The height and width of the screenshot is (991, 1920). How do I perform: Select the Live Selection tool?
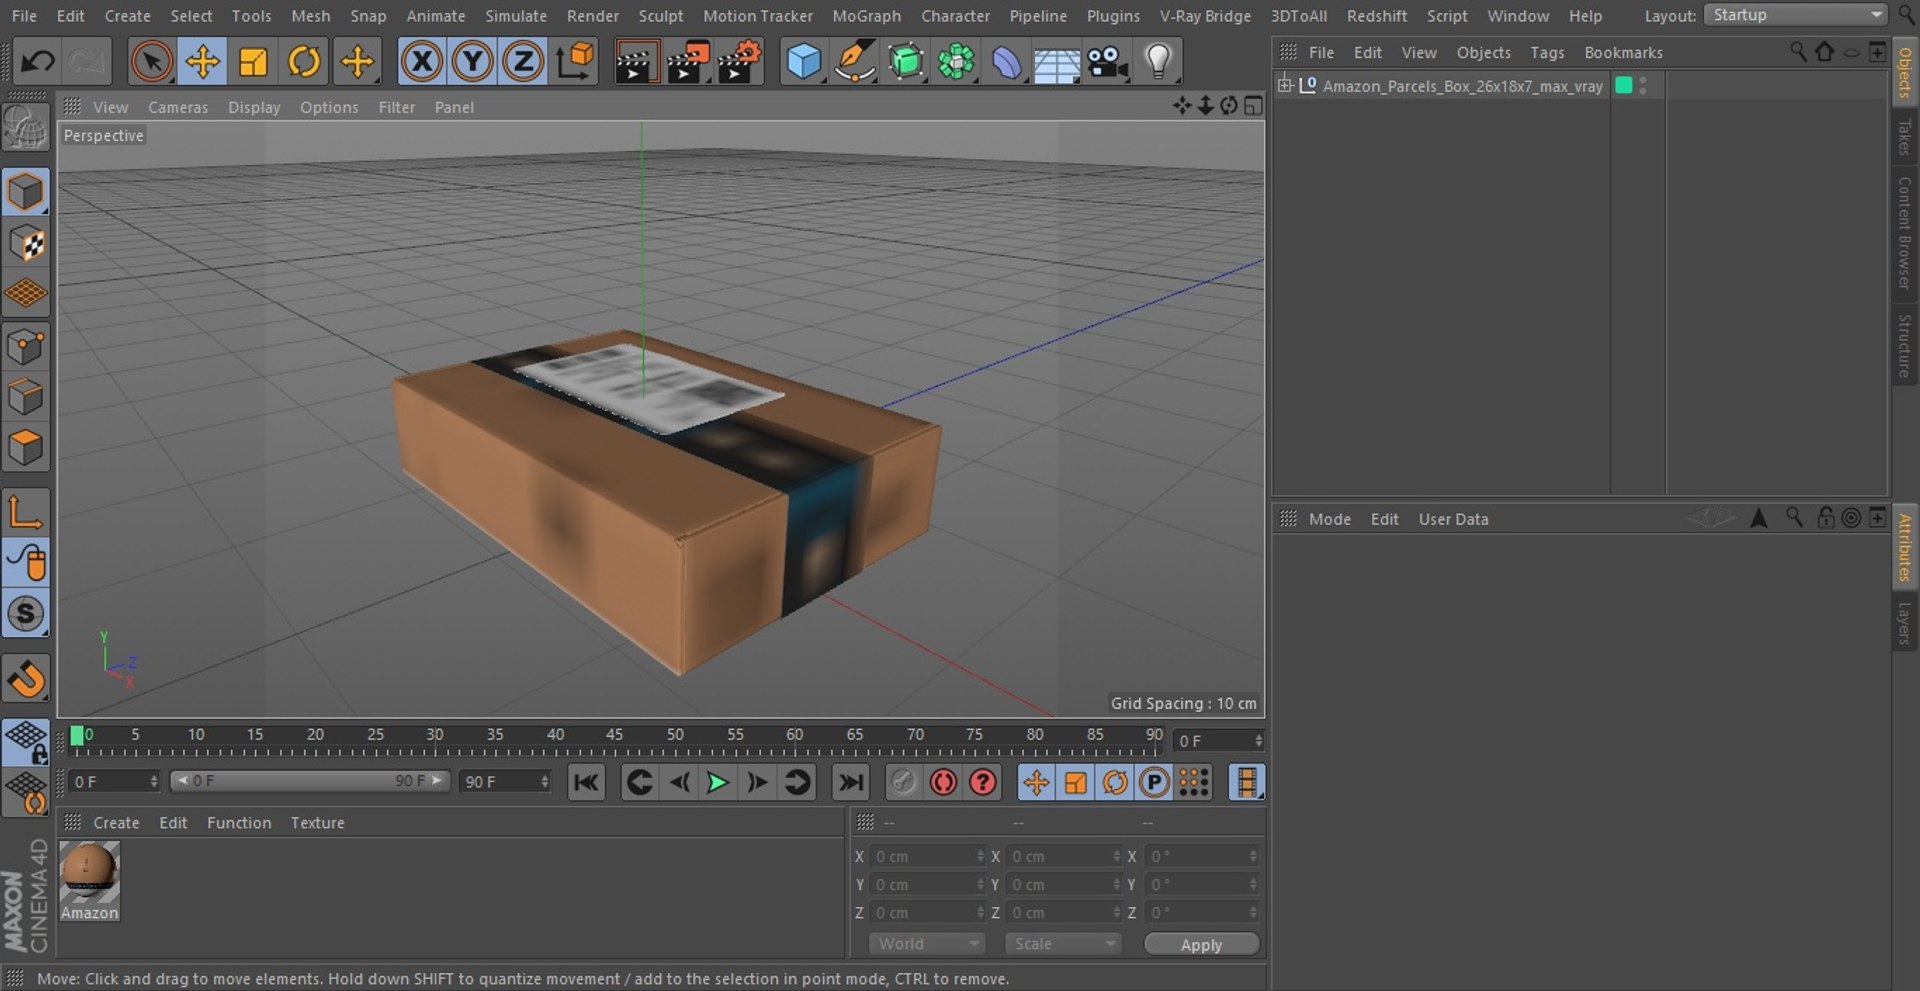coord(151,62)
